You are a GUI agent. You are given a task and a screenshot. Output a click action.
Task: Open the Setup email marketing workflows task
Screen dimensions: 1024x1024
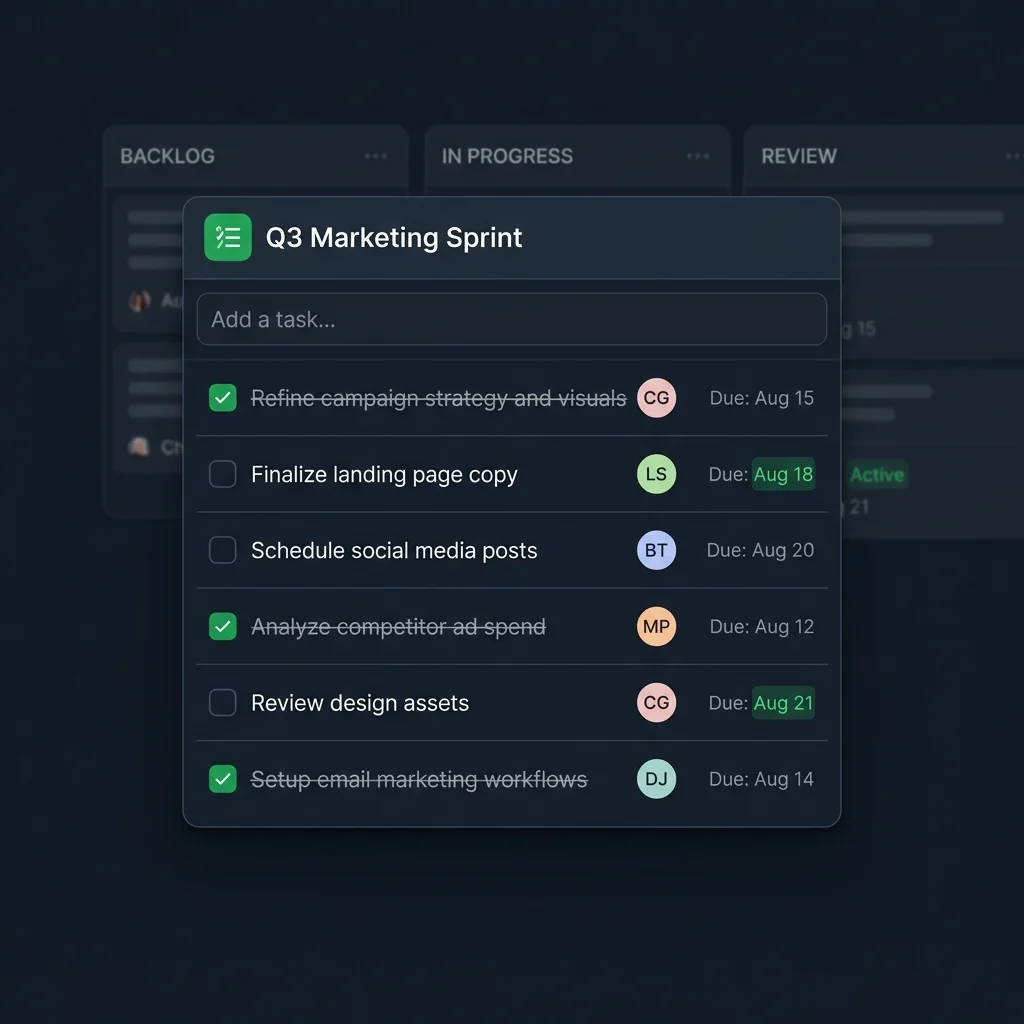click(x=419, y=779)
